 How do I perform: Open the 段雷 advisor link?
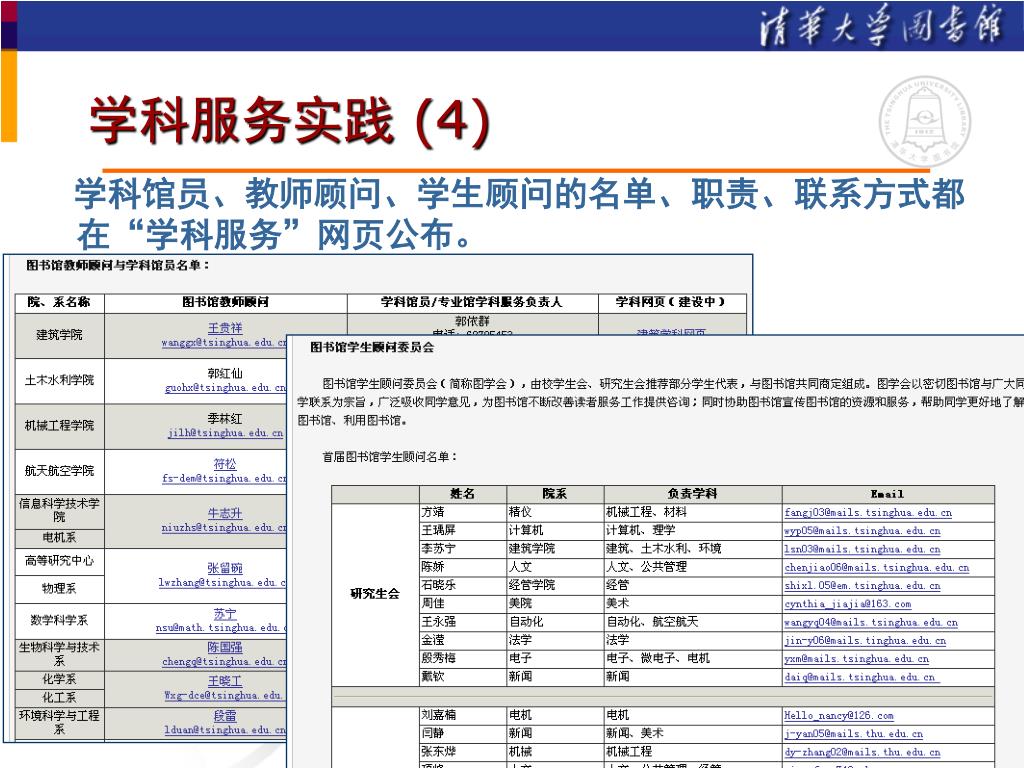click(x=225, y=716)
